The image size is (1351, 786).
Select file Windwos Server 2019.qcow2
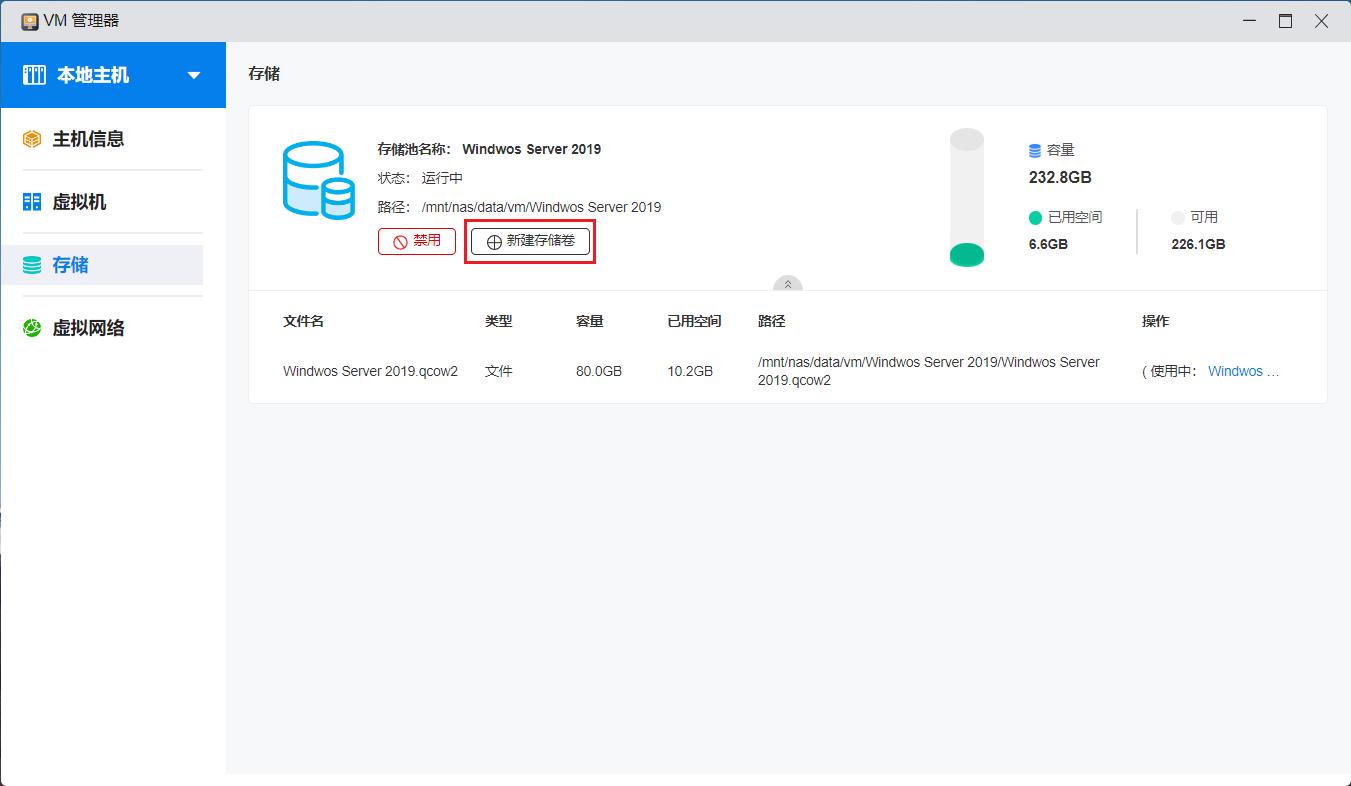click(370, 371)
